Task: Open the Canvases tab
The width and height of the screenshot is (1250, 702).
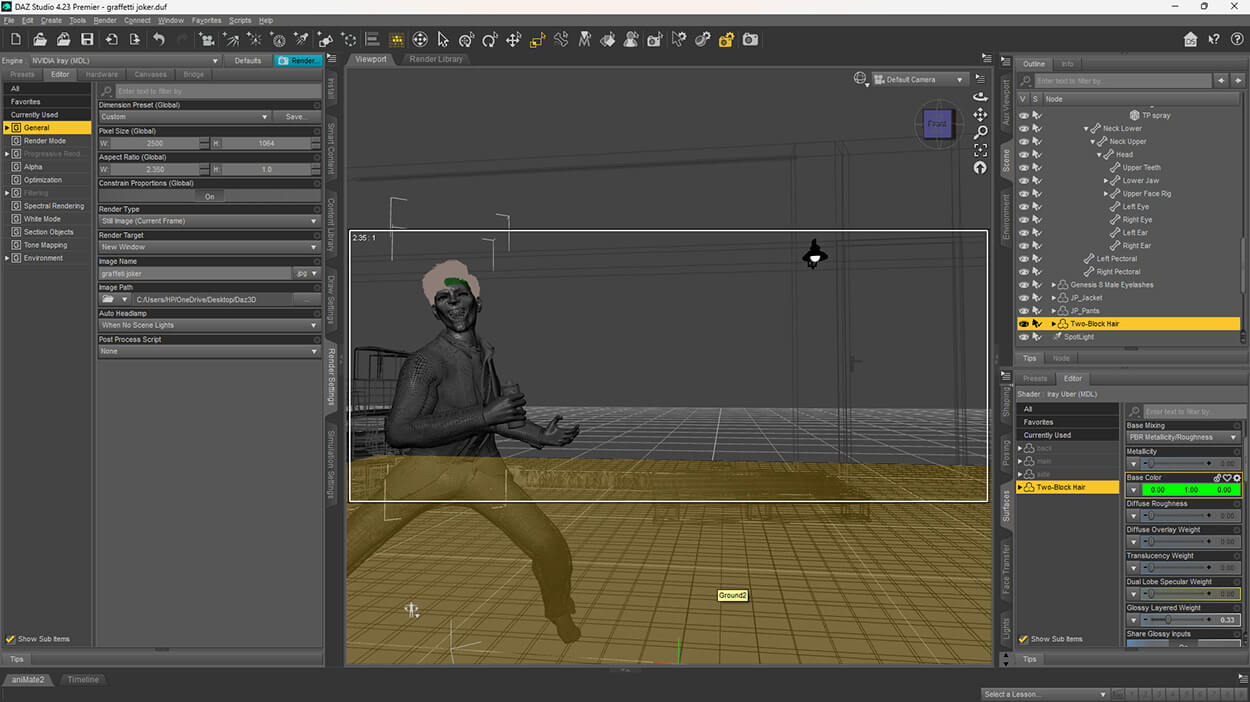Action: (x=151, y=74)
